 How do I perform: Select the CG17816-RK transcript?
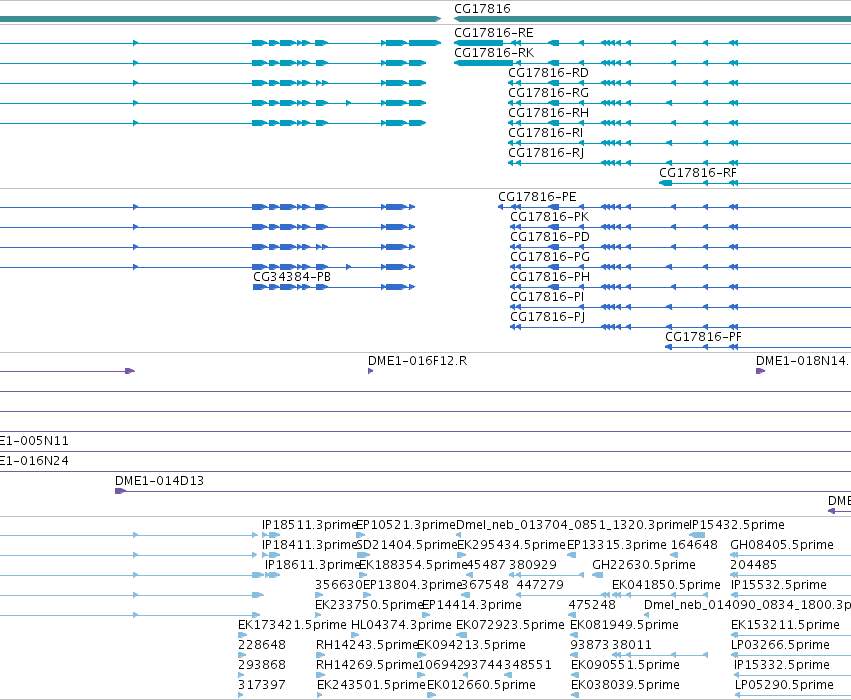494,53
